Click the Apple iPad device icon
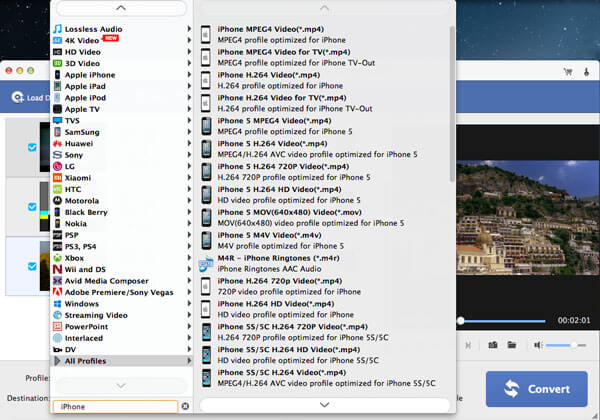This screenshot has width=600, height=420. 57,86
